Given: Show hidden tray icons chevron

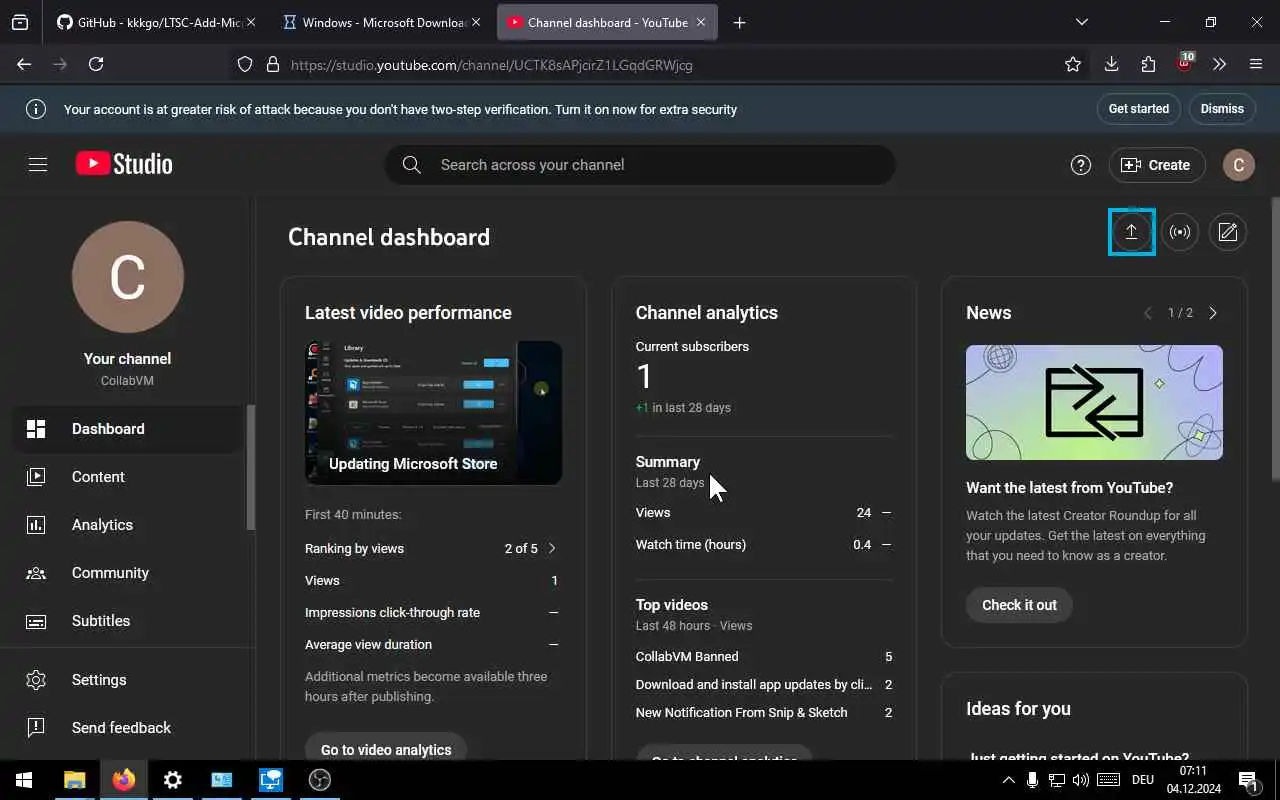Looking at the screenshot, I should pyautogui.click(x=1008, y=780).
